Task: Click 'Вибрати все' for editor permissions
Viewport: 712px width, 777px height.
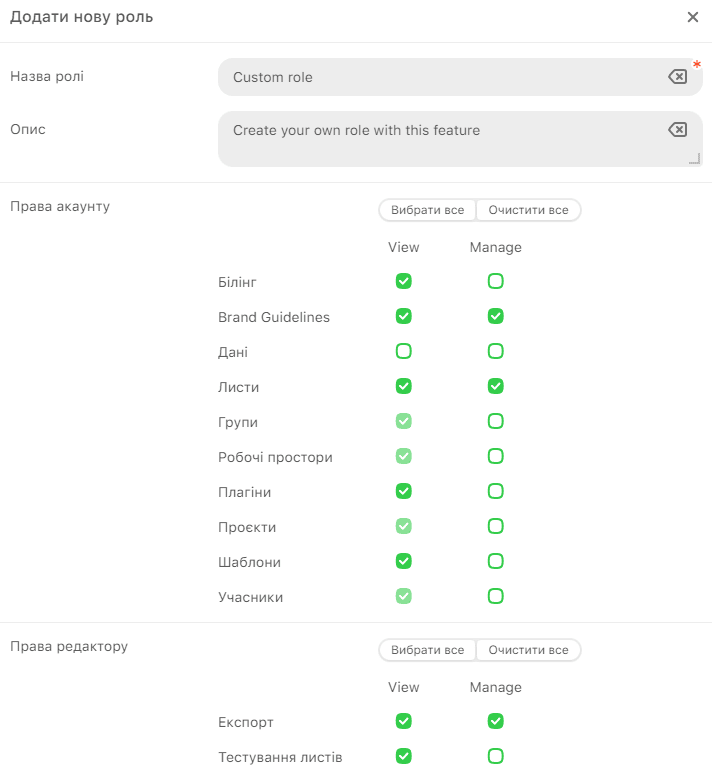Action: (x=427, y=650)
